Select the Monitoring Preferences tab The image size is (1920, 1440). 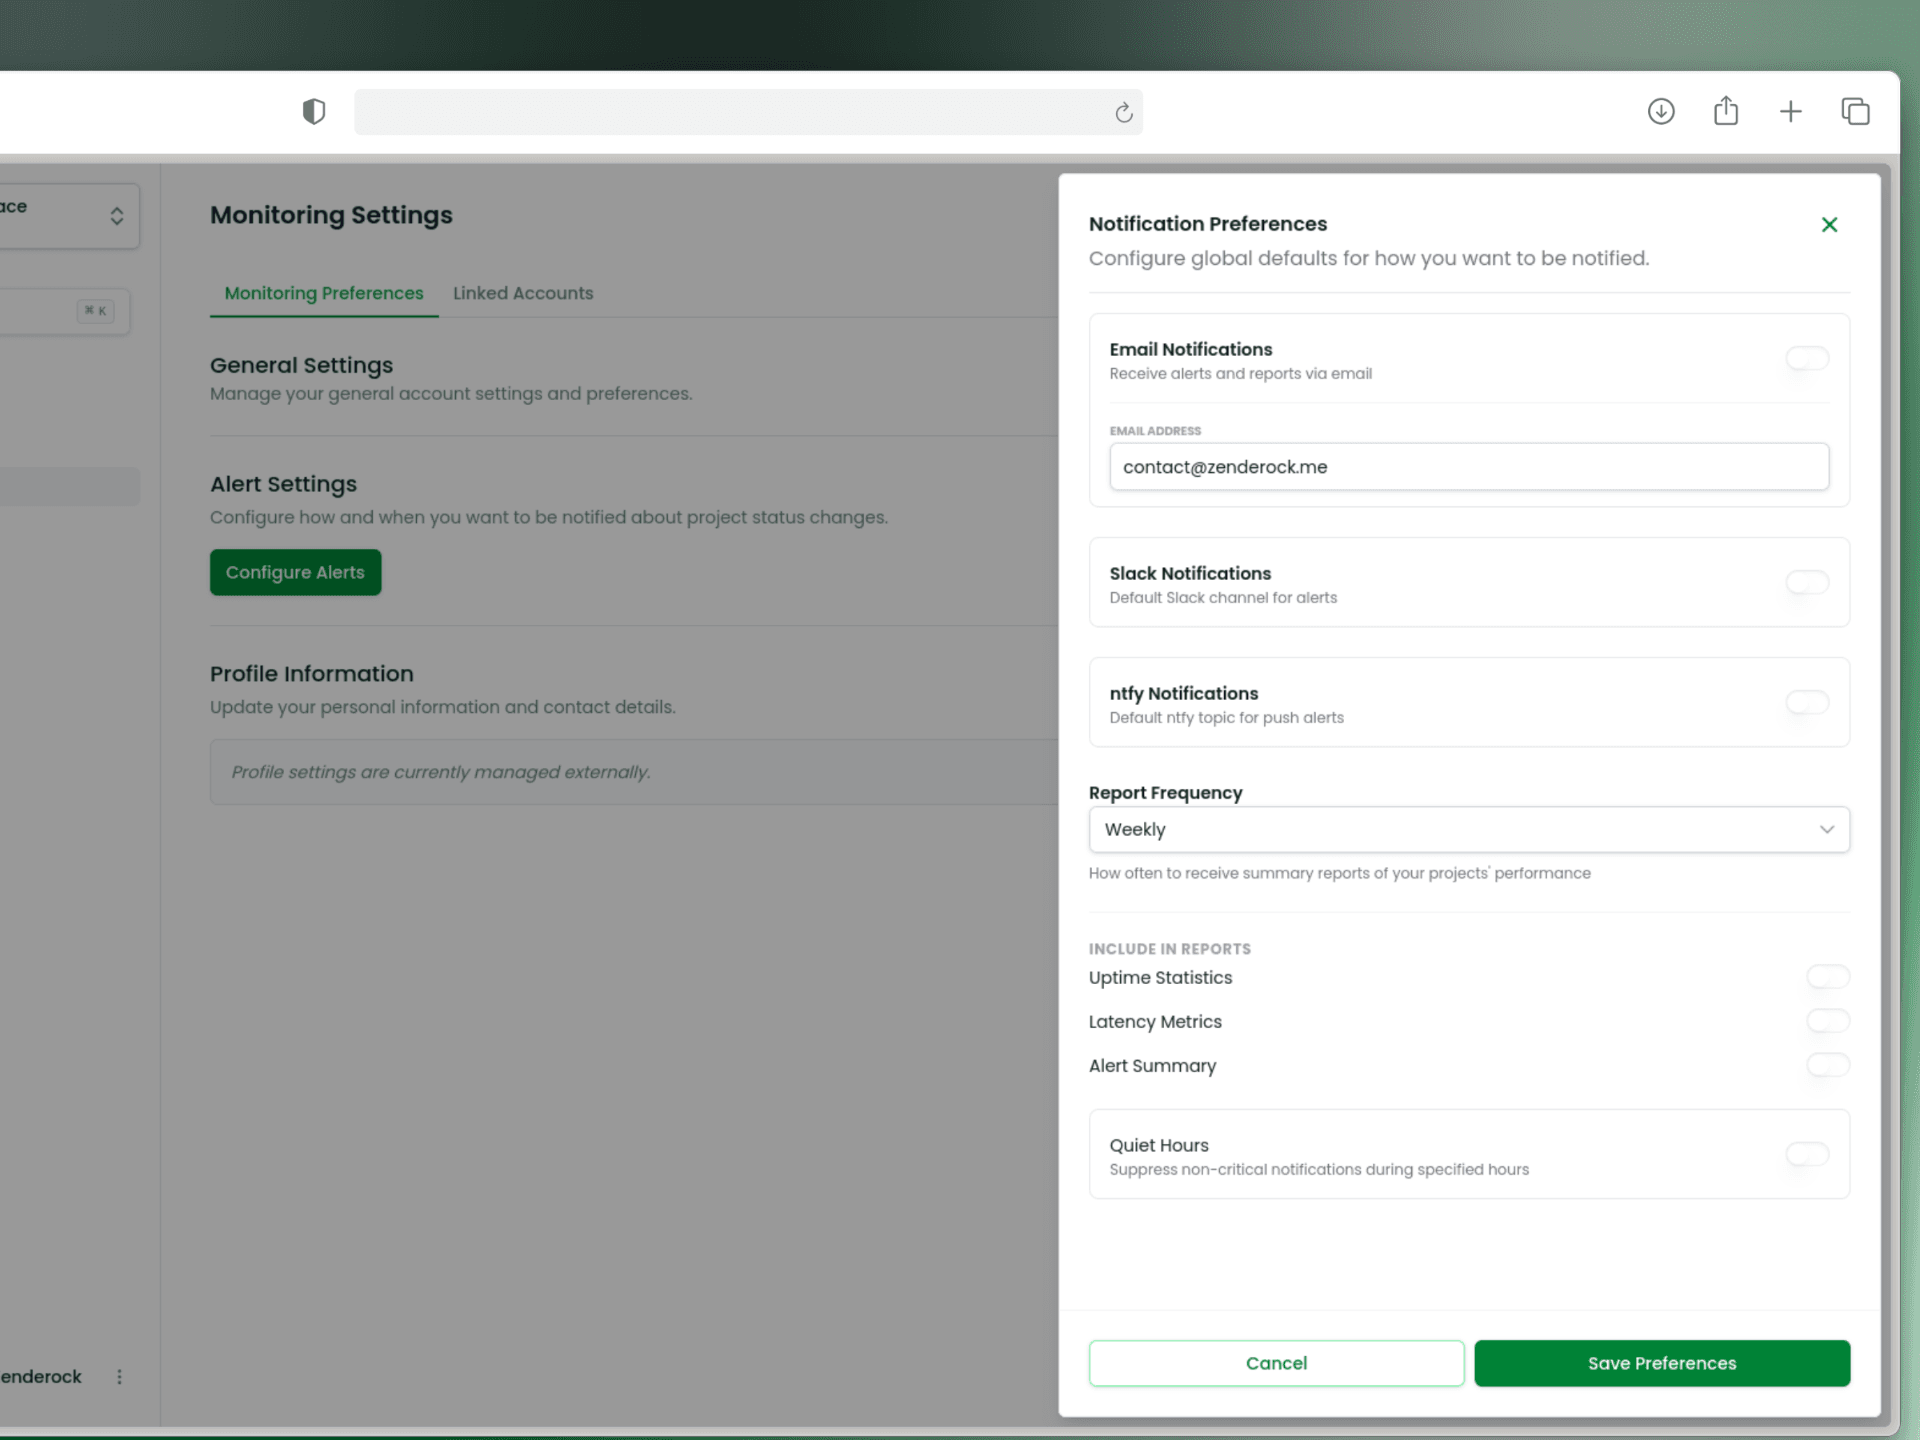pyautogui.click(x=323, y=293)
